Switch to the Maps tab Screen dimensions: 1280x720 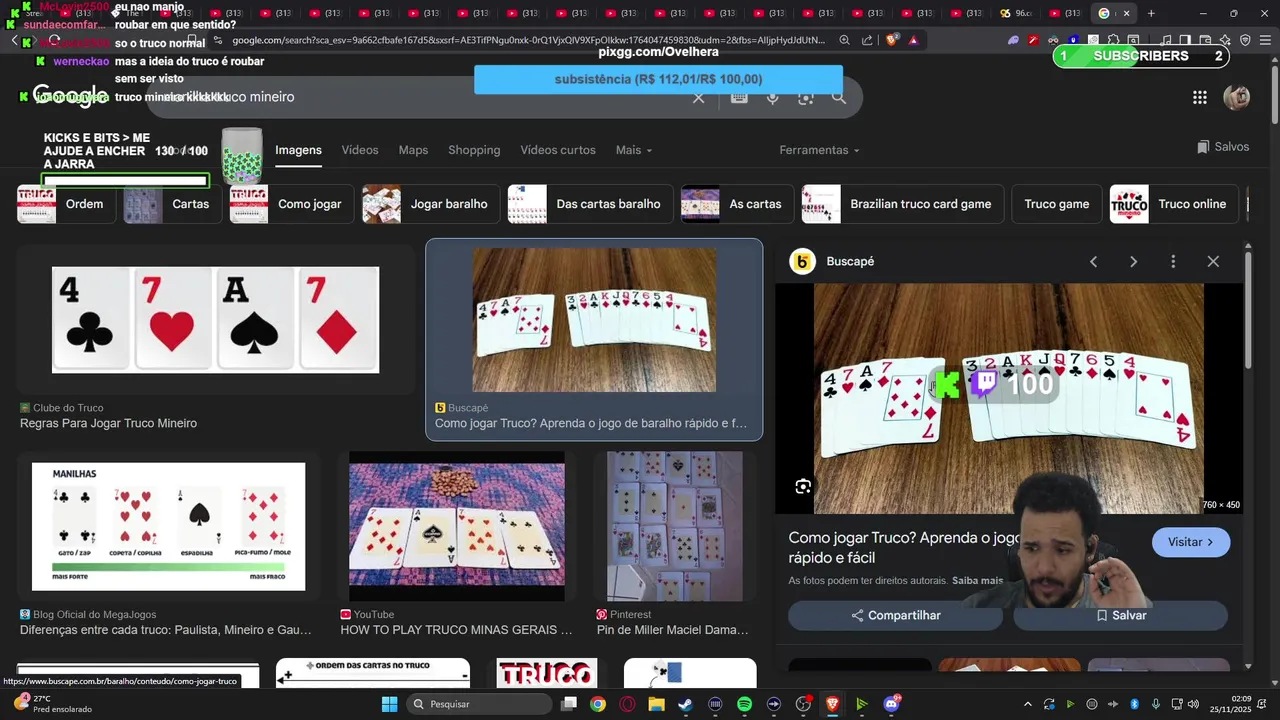tap(413, 150)
